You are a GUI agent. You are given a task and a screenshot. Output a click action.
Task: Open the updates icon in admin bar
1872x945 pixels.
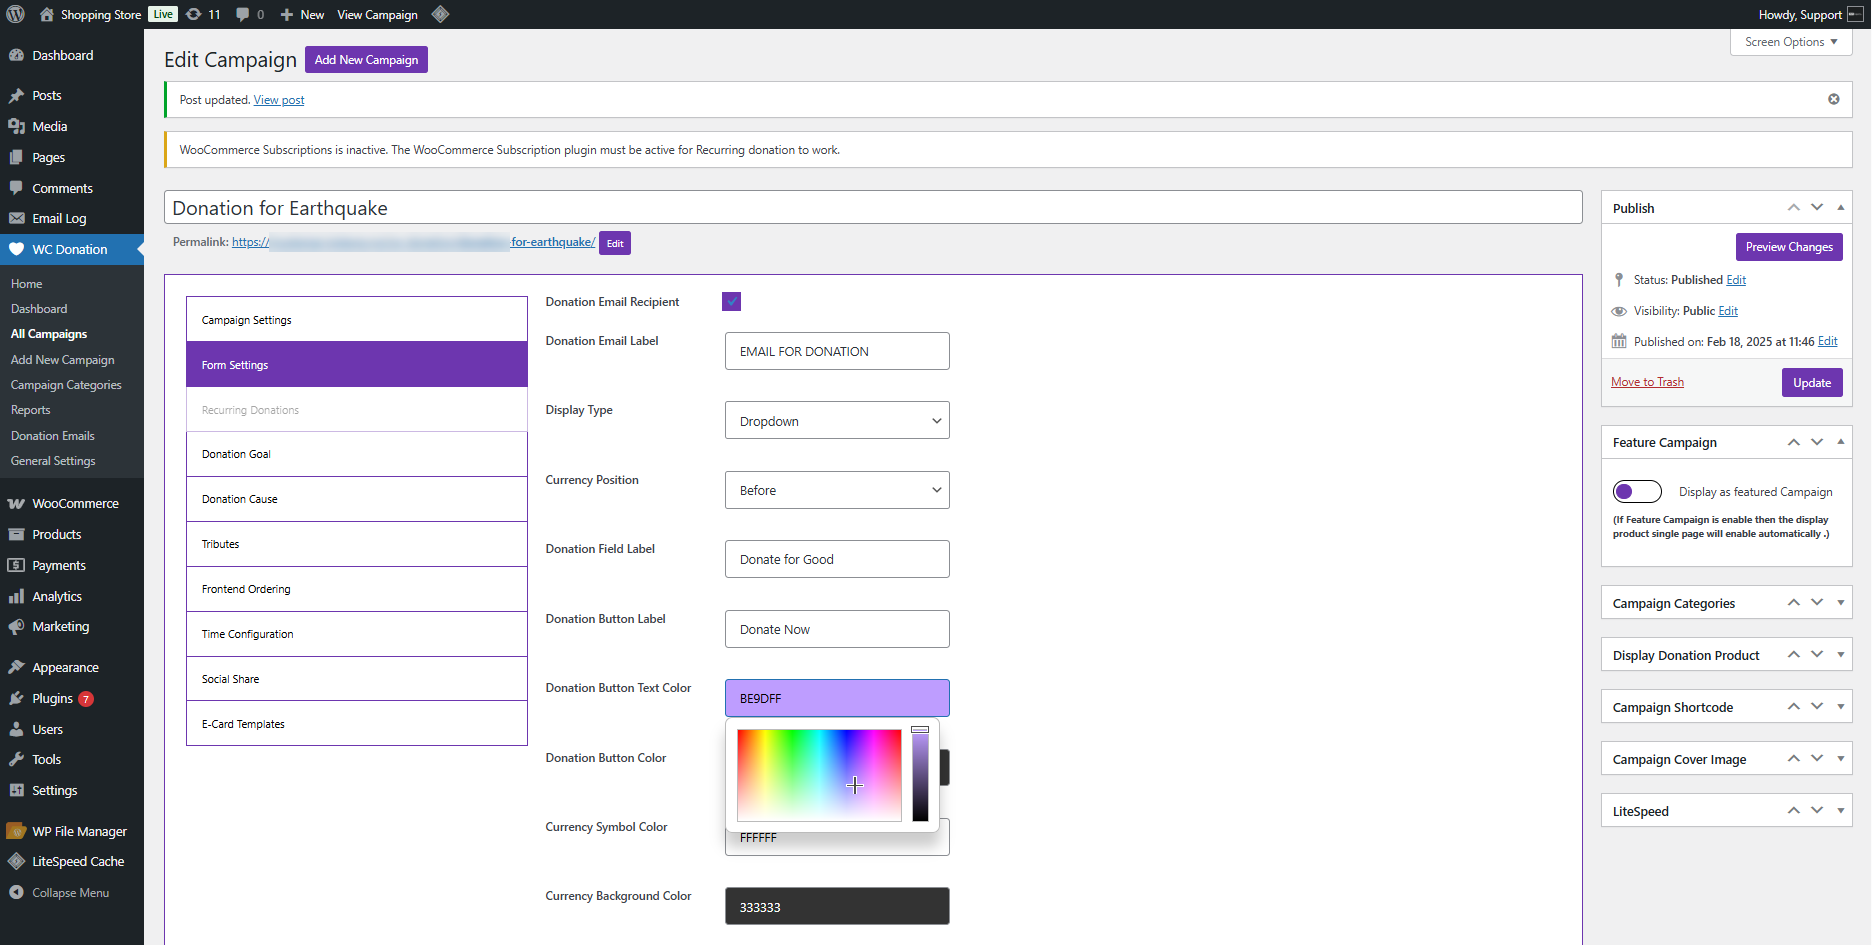coord(194,14)
